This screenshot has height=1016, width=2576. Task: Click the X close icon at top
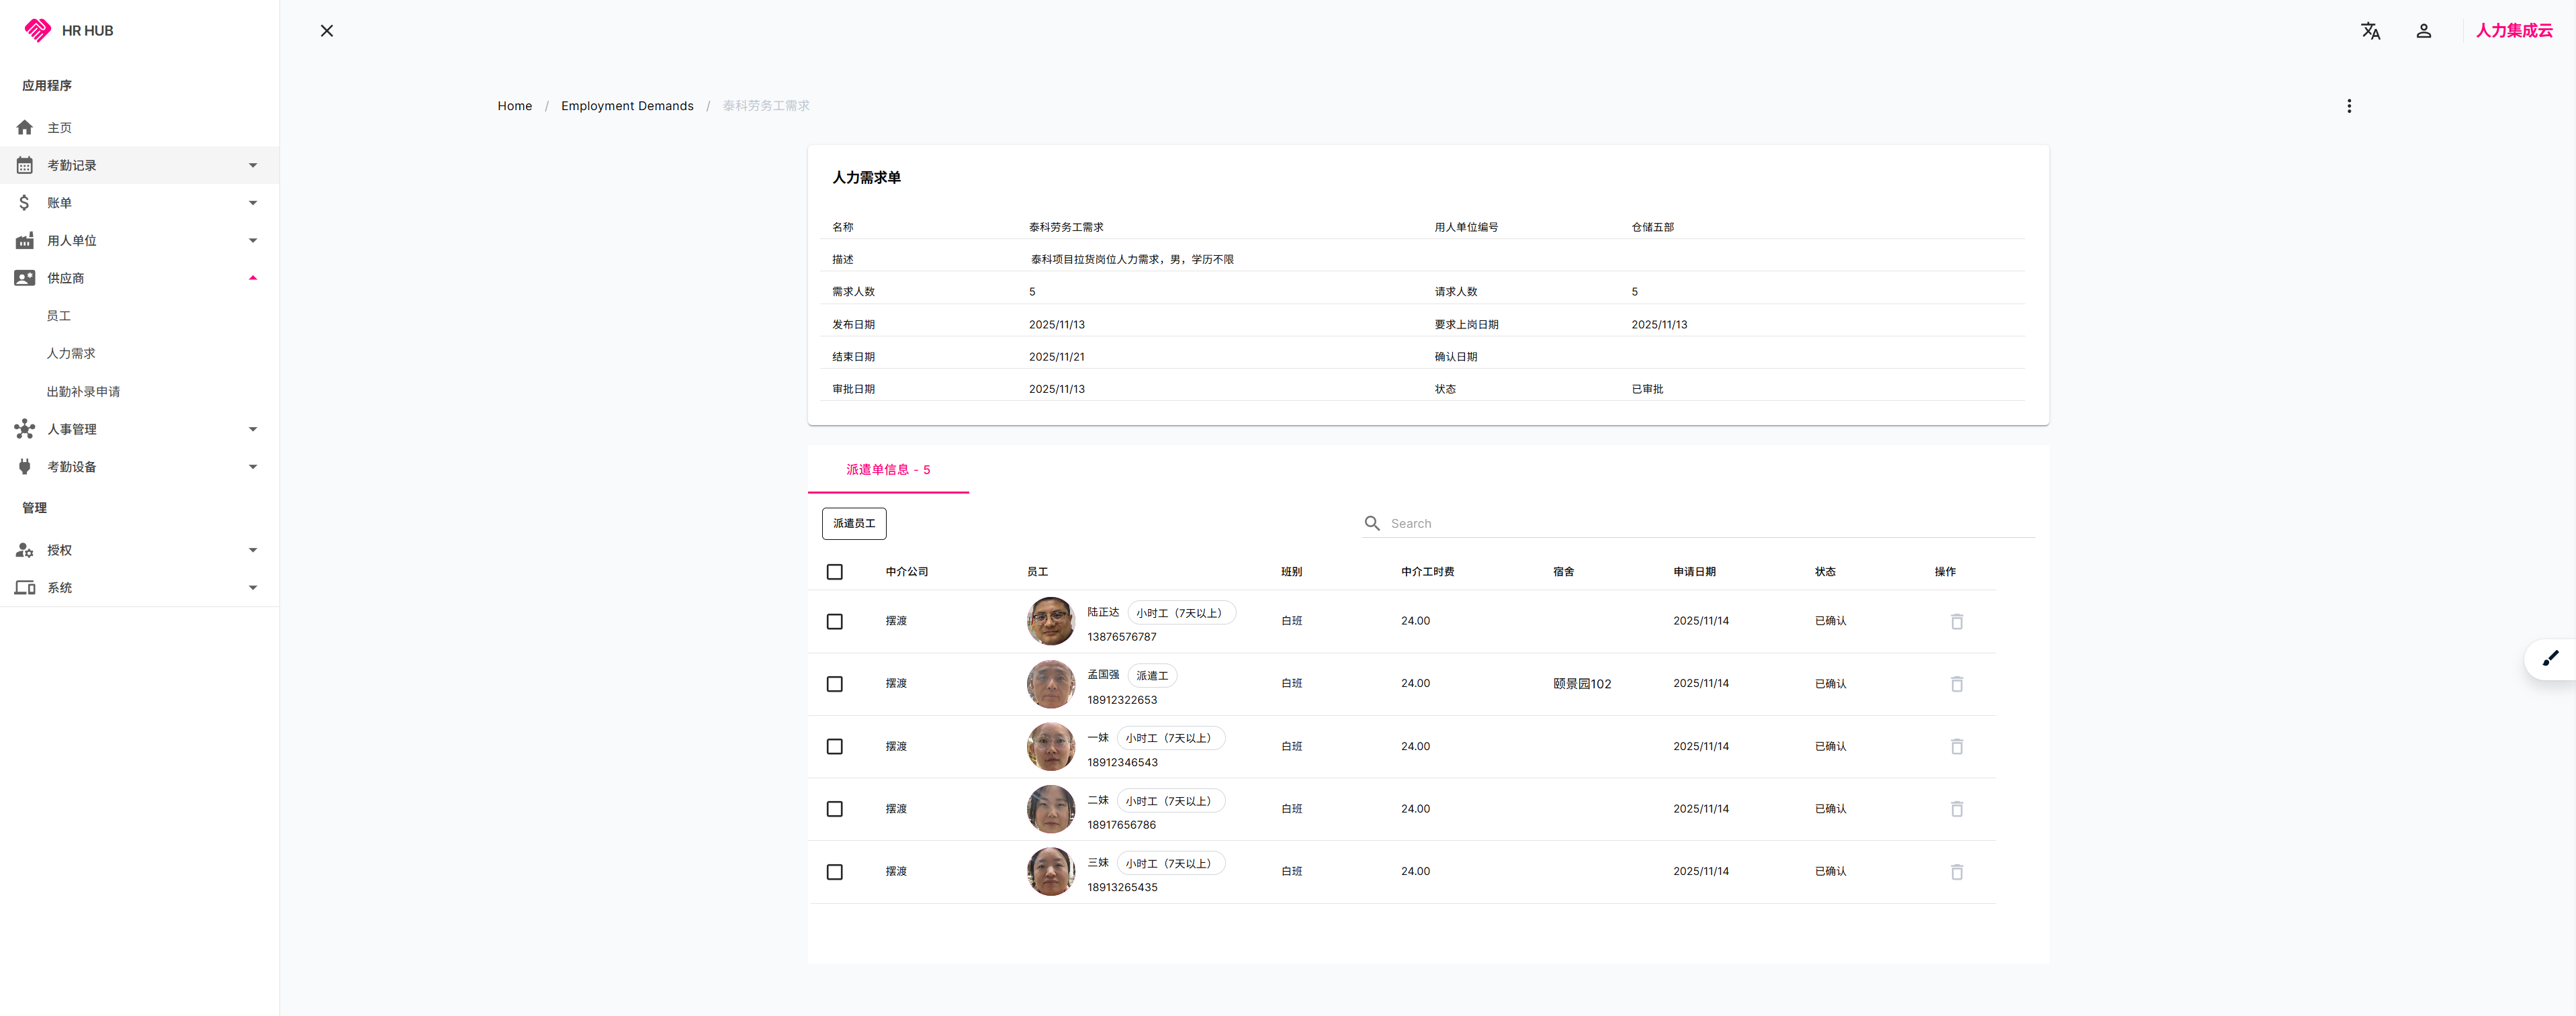pyautogui.click(x=327, y=31)
